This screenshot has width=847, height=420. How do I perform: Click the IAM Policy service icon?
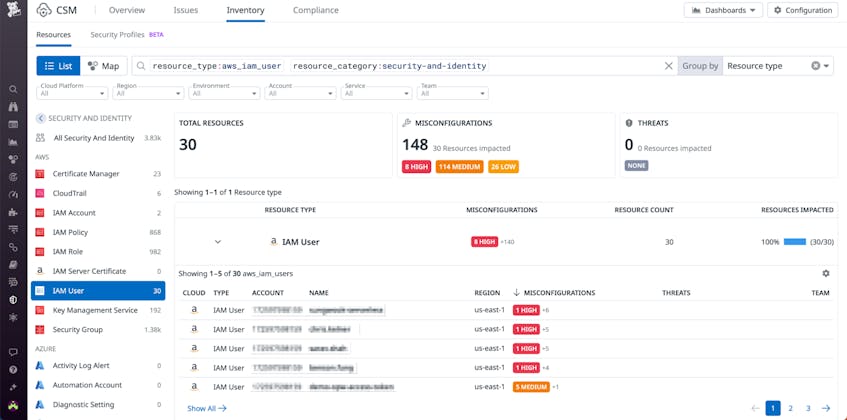39,232
